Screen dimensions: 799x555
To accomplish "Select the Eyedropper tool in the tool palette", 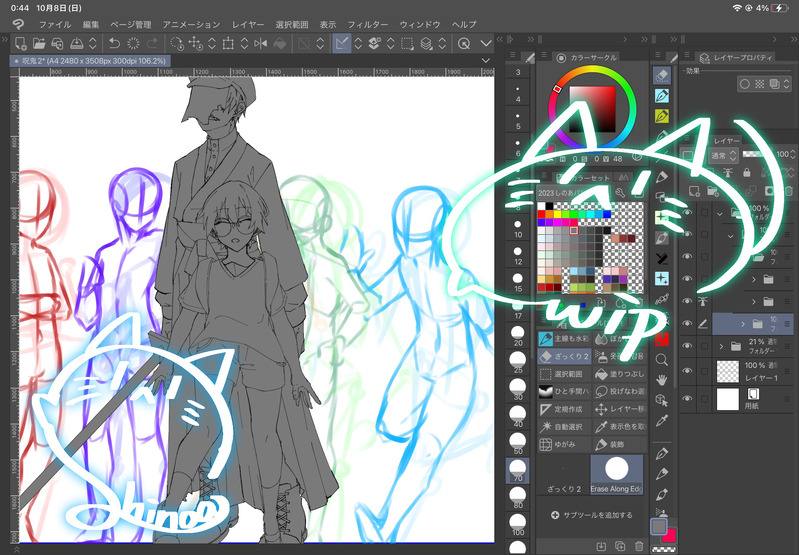I will coord(661,421).
